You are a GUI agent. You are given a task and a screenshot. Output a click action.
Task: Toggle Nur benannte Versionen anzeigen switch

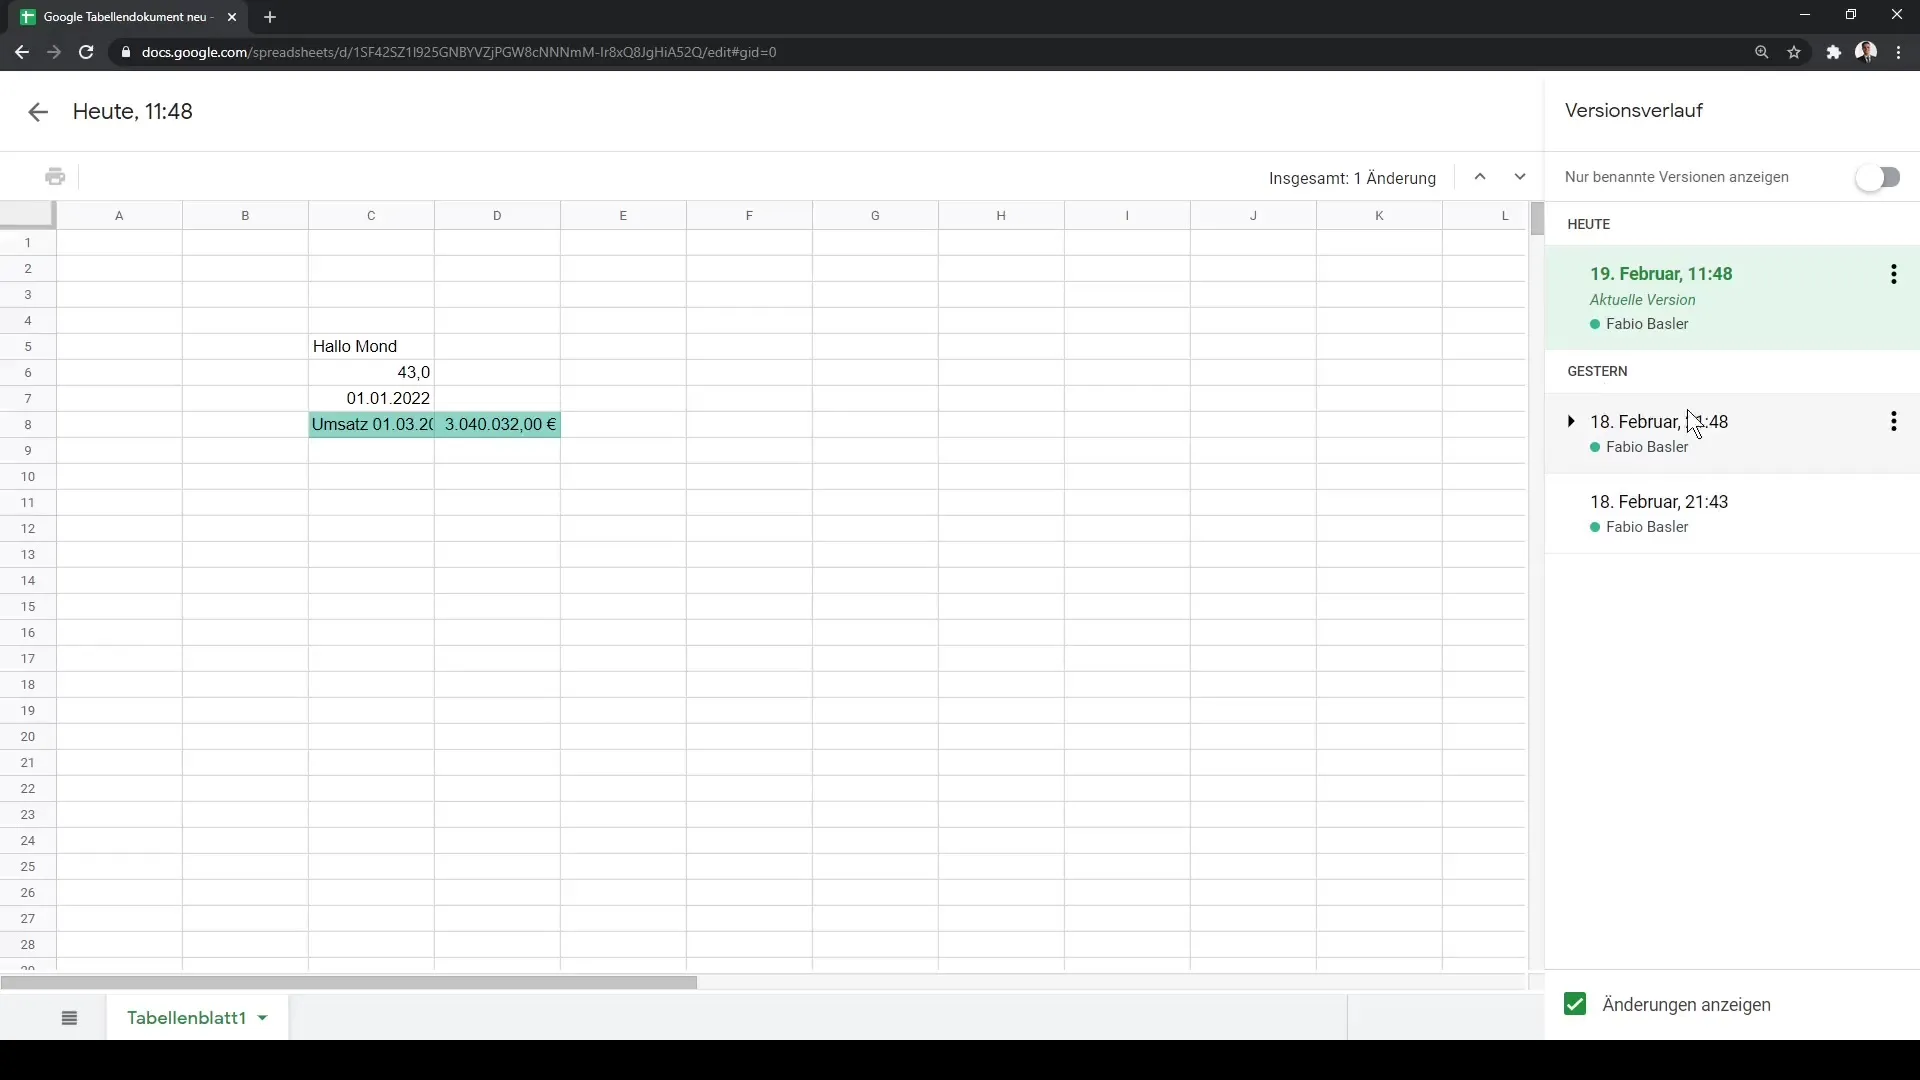coord(1878,177)
